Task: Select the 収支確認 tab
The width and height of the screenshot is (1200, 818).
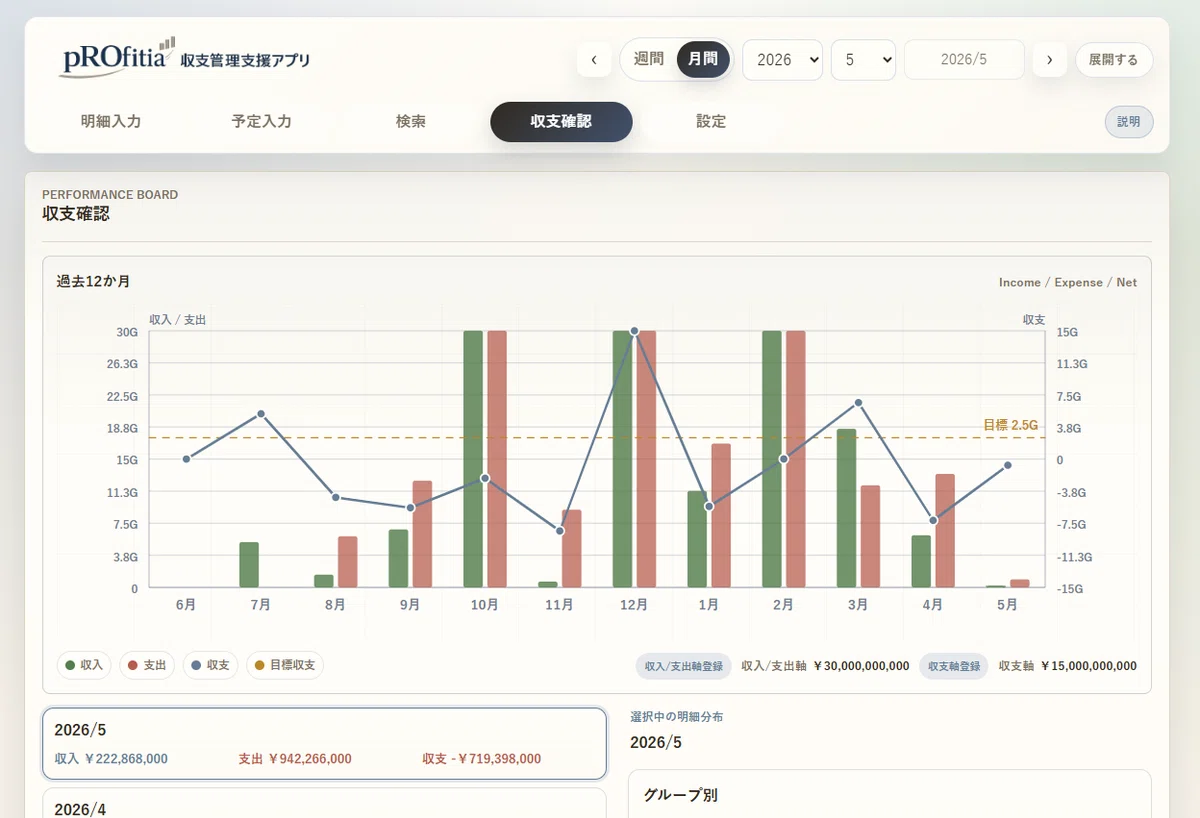Action: [x=561, y=122]
